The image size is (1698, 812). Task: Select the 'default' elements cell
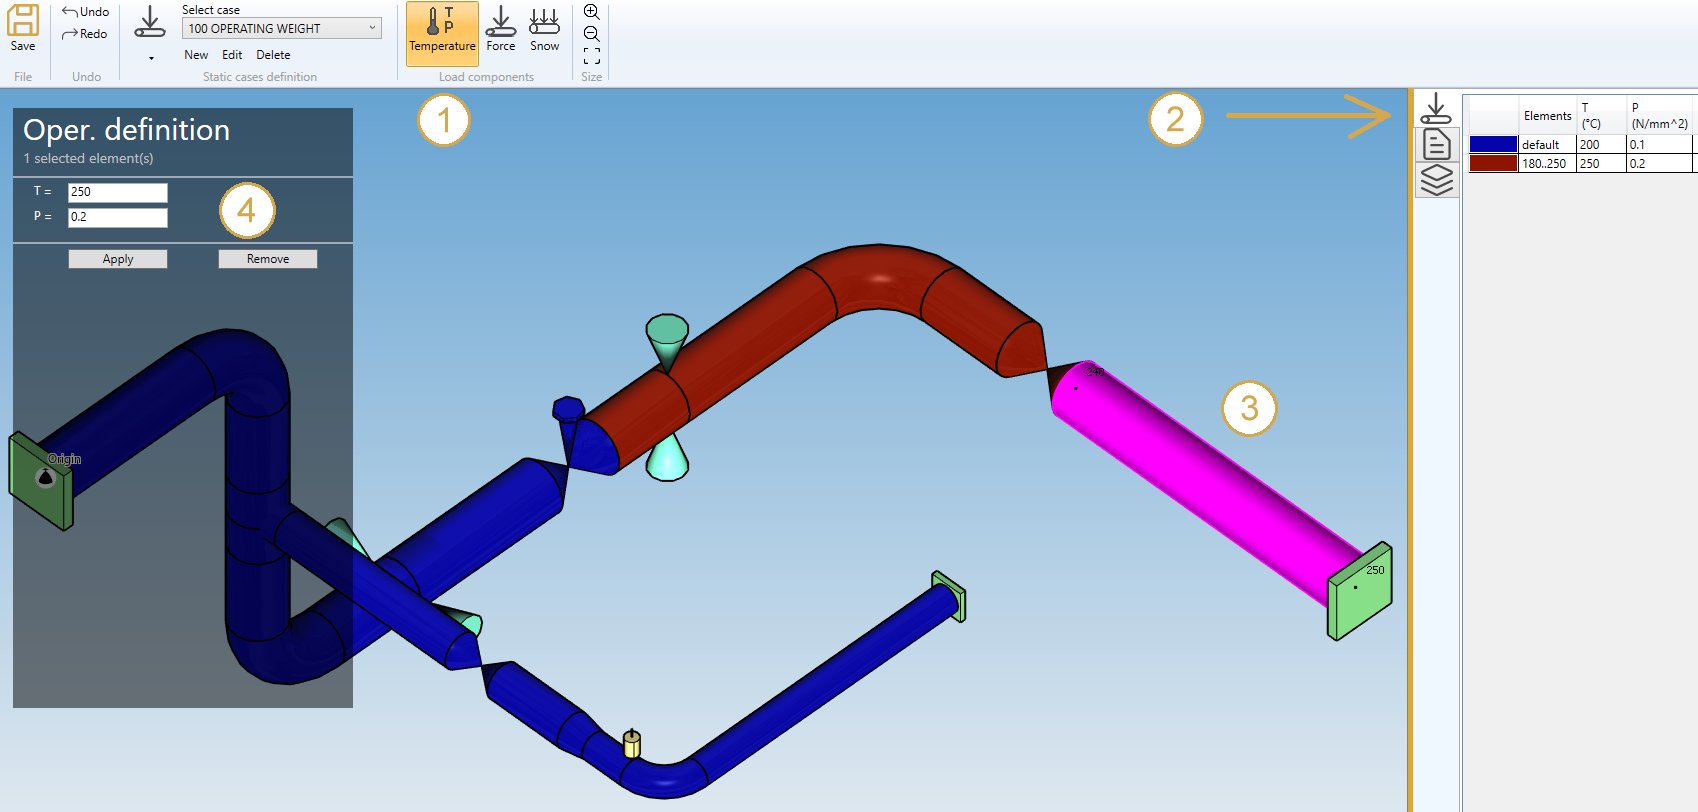pyautogui.click(x=1547, y=144)
